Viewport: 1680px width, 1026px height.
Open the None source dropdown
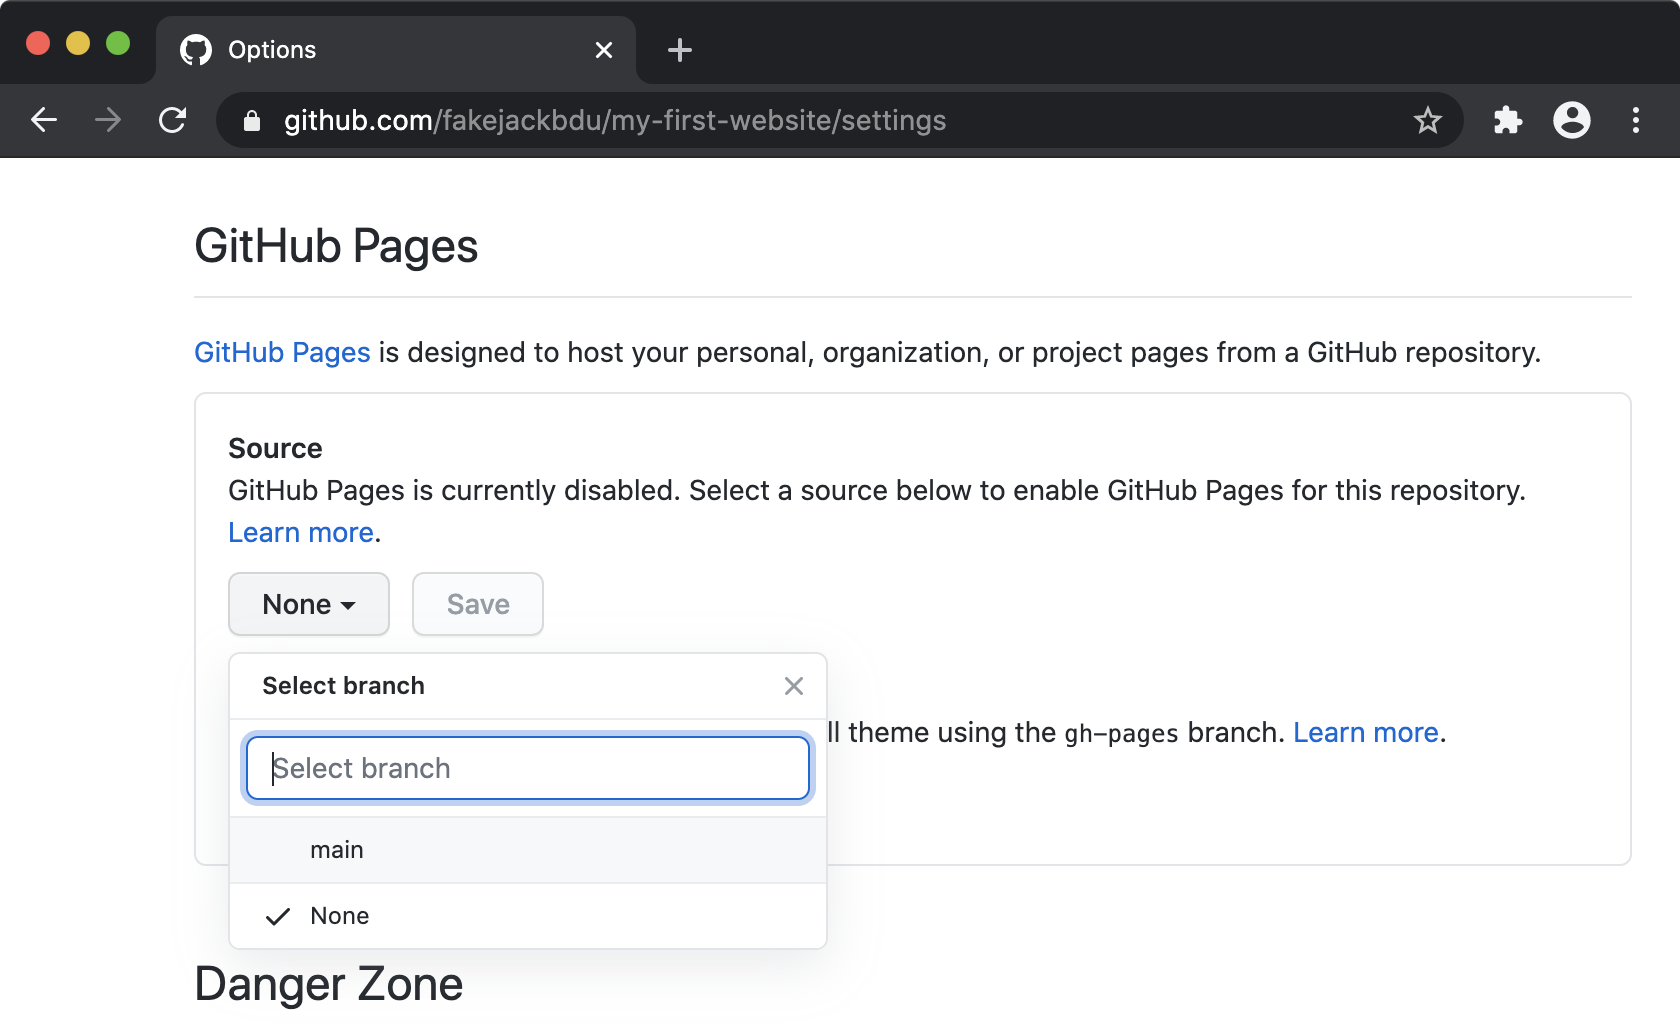tap(309, 604)
